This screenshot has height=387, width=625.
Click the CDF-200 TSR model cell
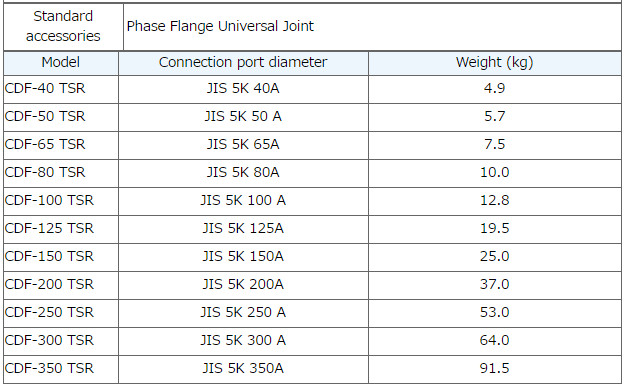coord(61,285)
